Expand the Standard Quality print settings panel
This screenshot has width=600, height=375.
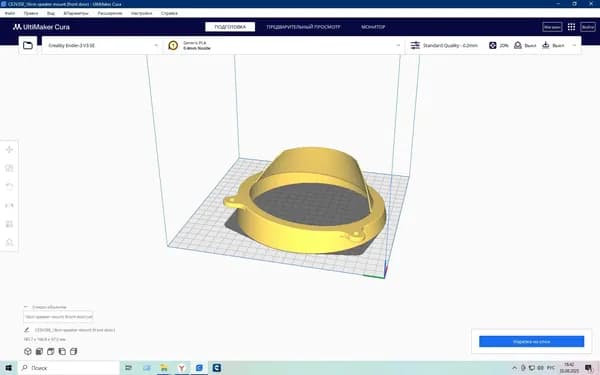493,46
